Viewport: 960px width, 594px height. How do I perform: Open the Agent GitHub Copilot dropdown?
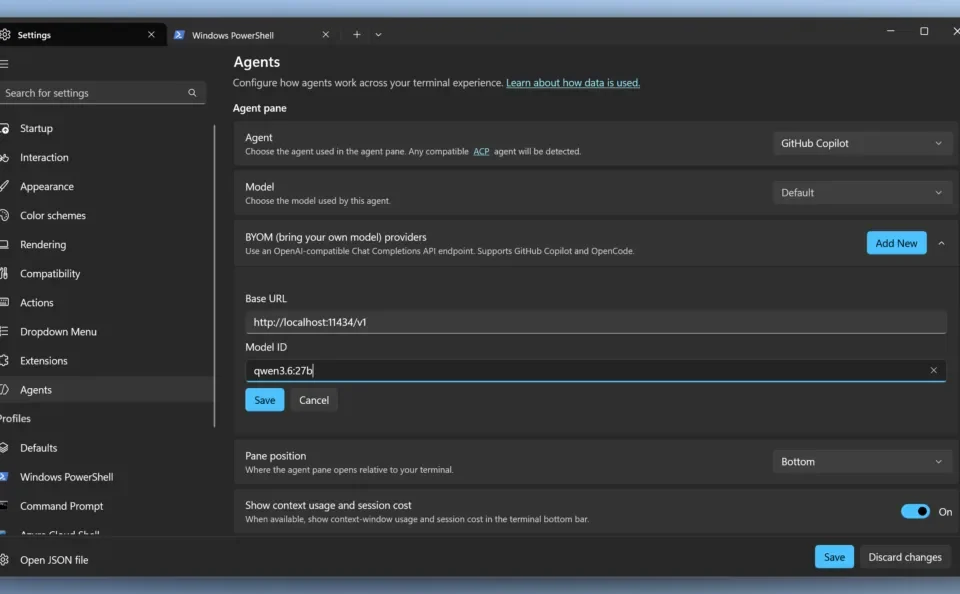click(x=862, y=143)
